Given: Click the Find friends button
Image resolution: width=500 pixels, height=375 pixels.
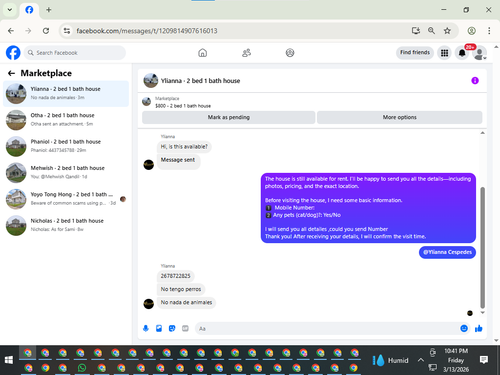Looking at the screenshot, I should coord(415,52).
